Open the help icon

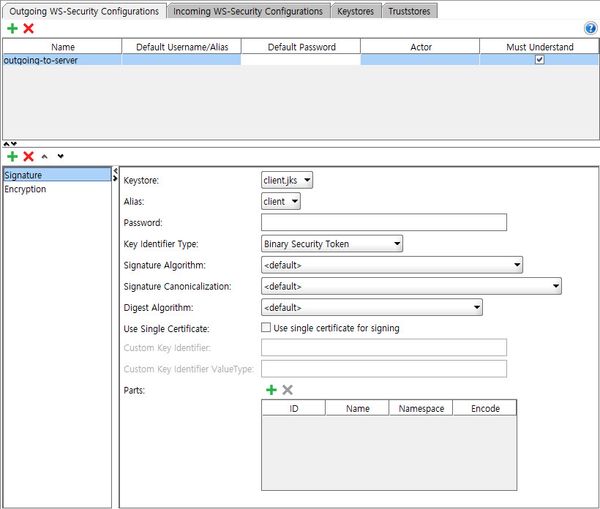pos(590,28)
